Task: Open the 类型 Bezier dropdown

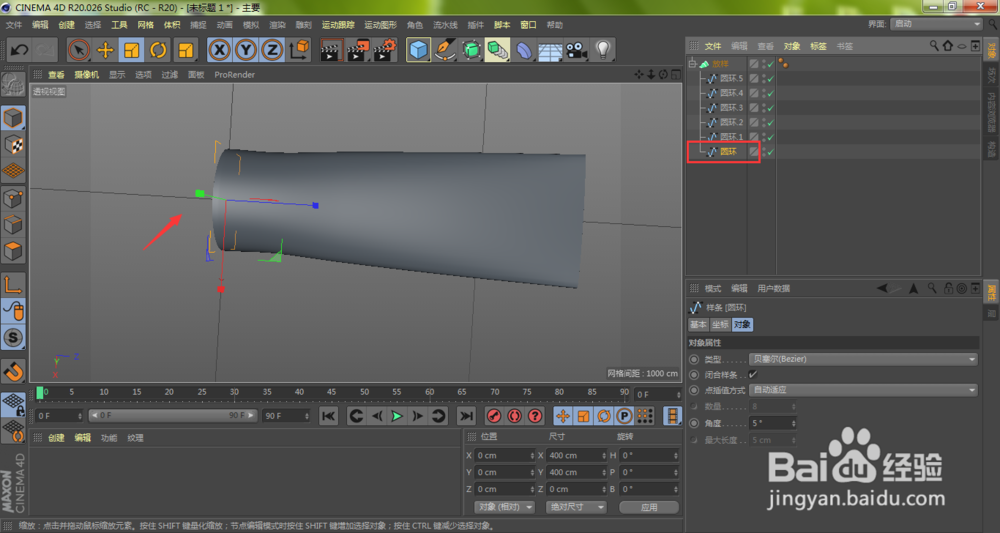Action: (x=864, y=360)
